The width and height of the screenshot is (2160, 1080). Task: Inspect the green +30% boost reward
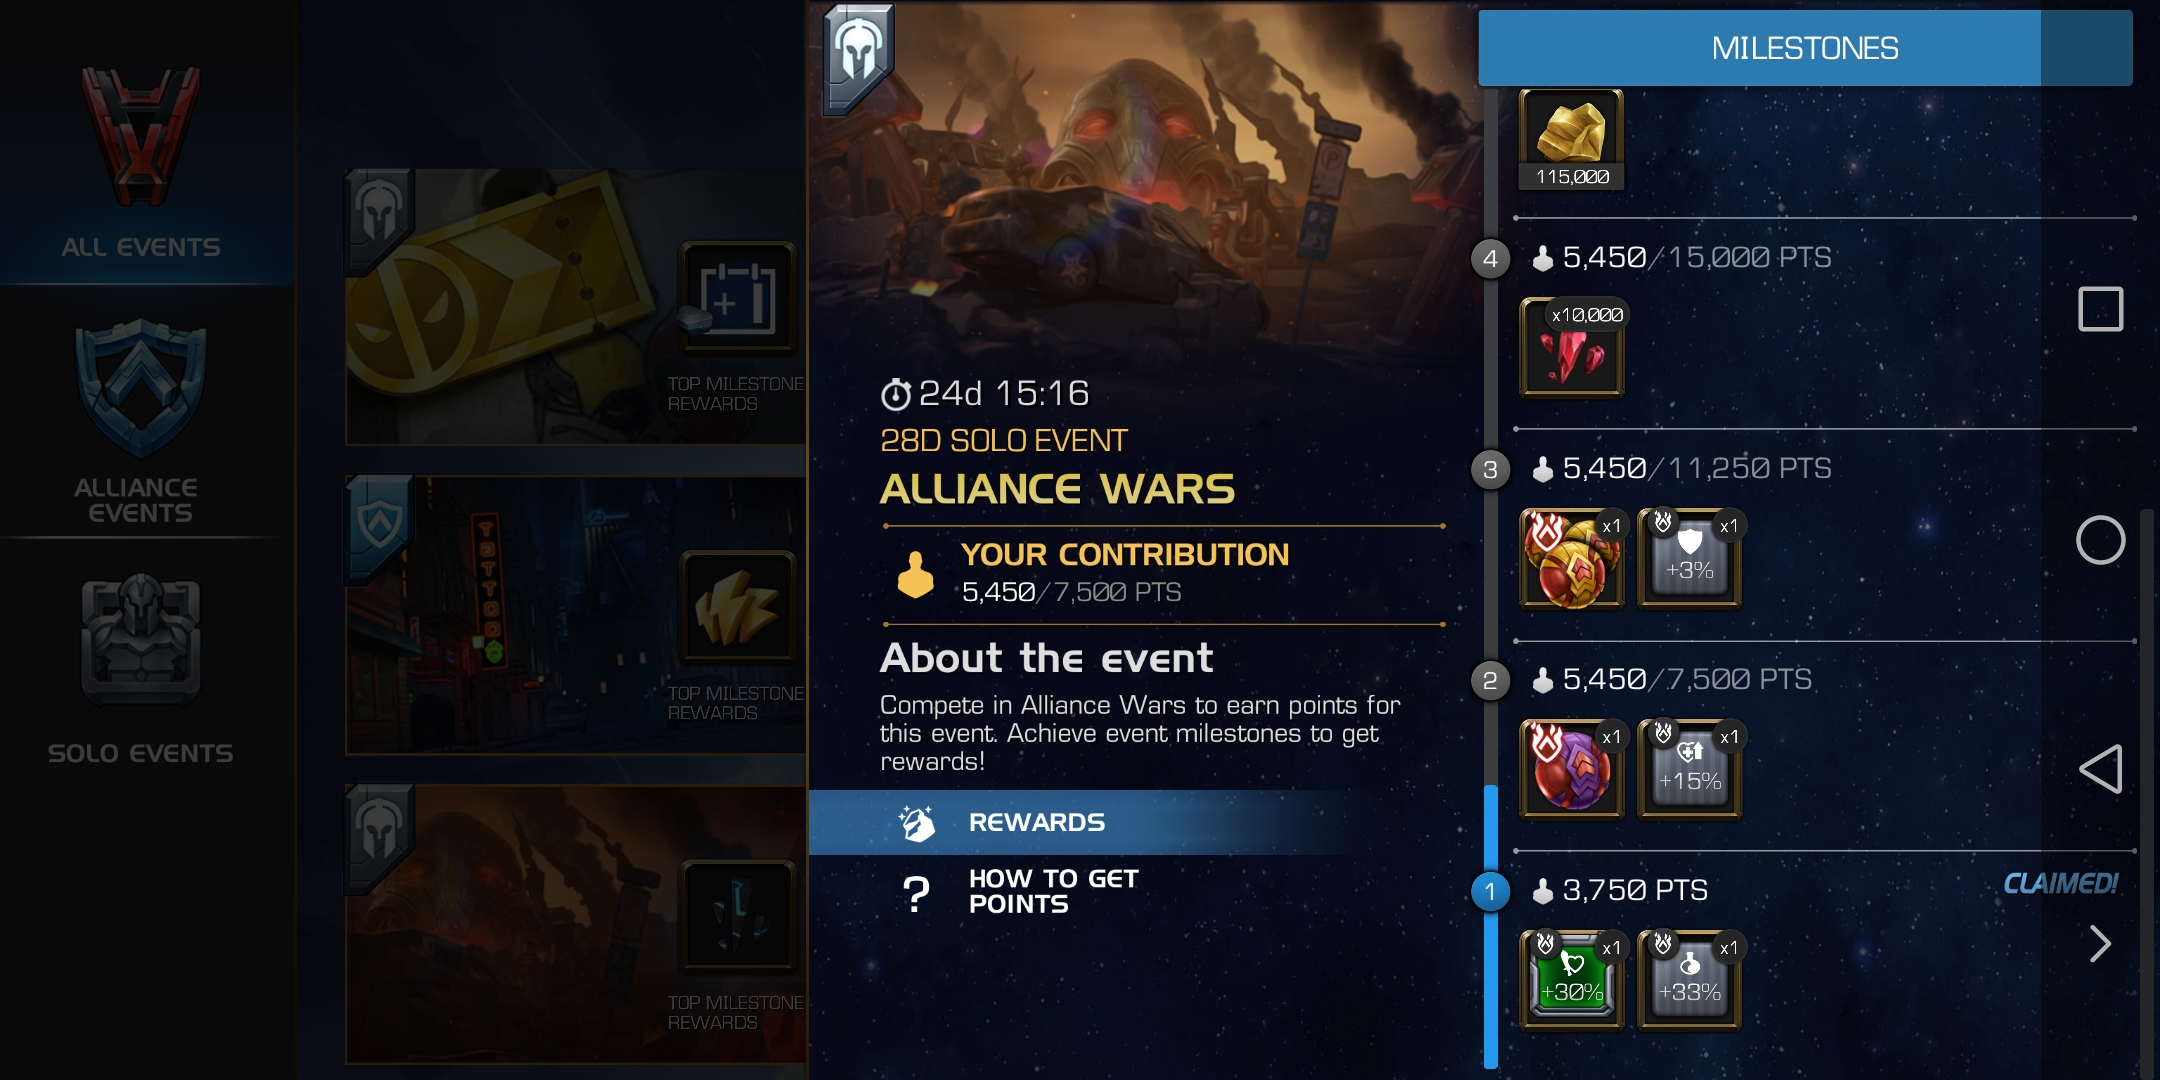pos(1572,979)
